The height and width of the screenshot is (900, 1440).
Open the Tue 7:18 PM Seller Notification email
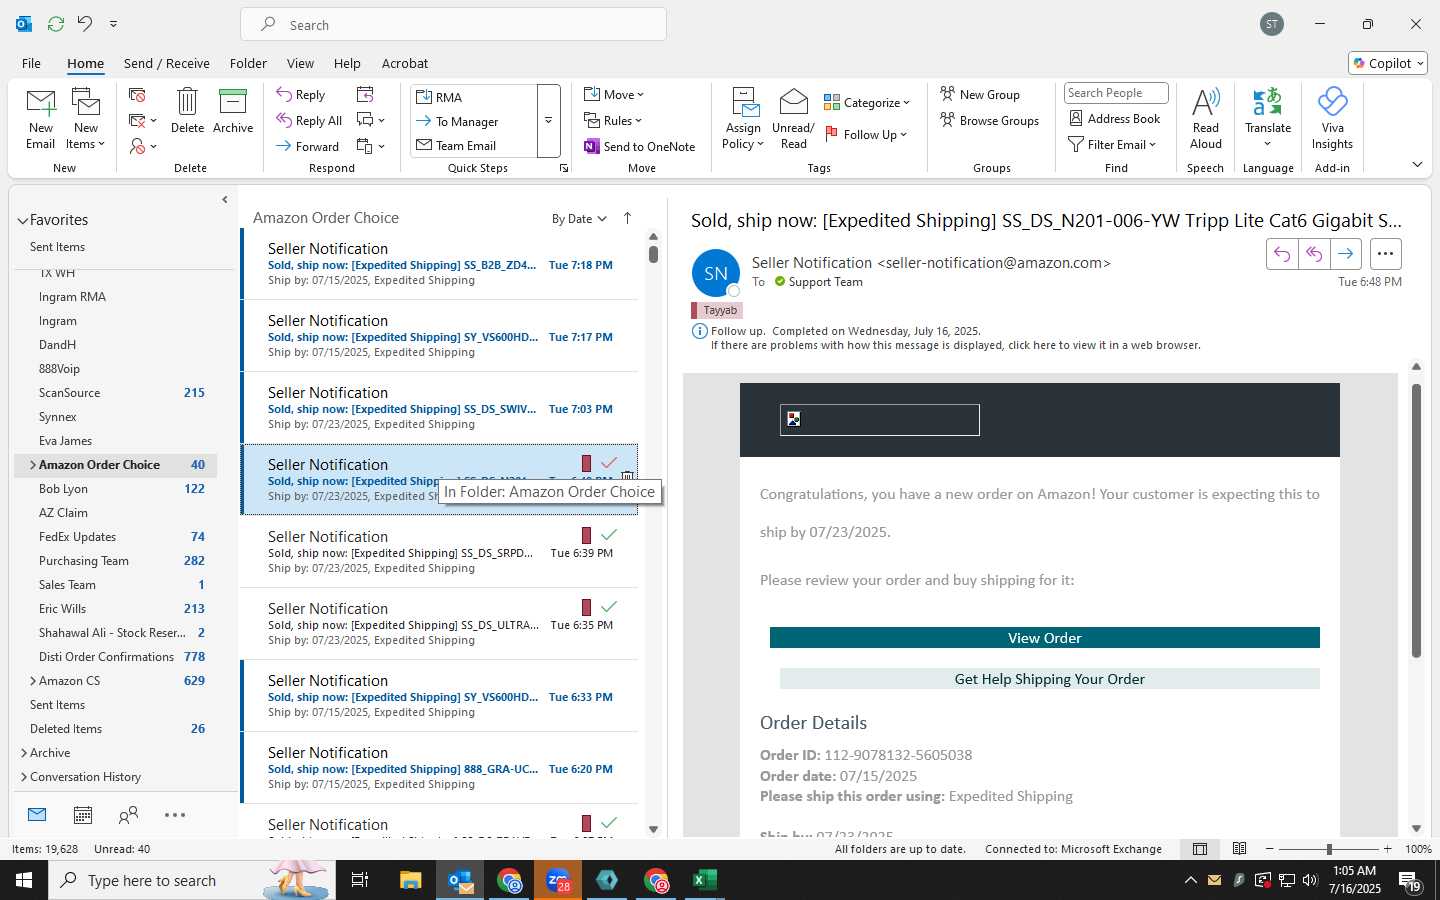[439, 264]
